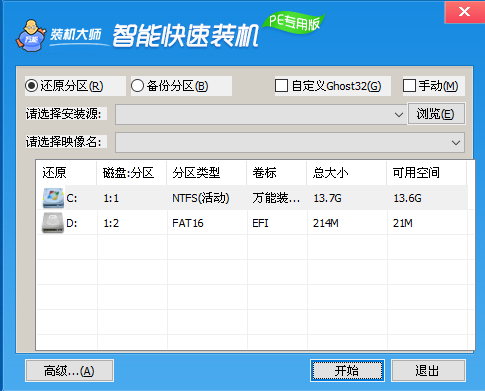Click the 1:2 disk partition cell

tap(111, 223)
